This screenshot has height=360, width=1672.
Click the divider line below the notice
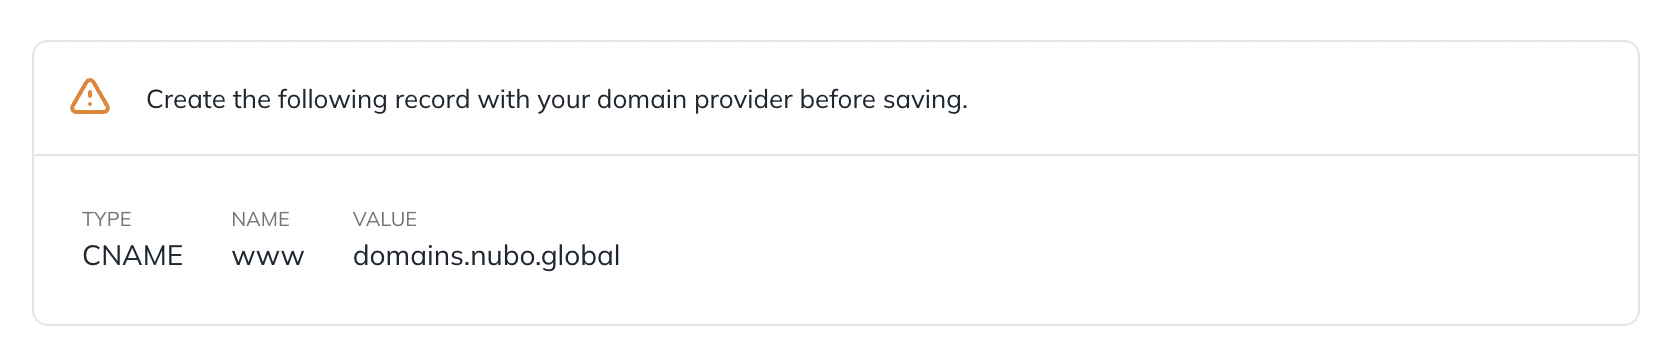tap(836, 155)
